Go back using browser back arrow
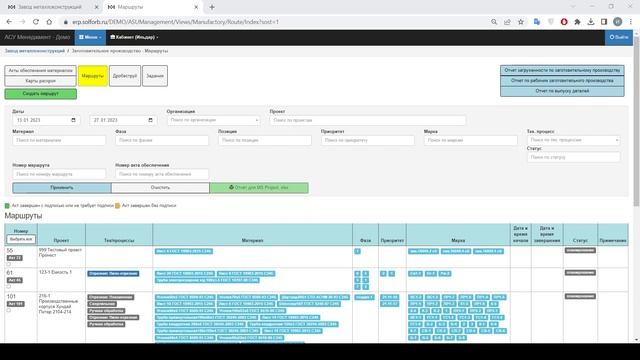 click(9, 22)
